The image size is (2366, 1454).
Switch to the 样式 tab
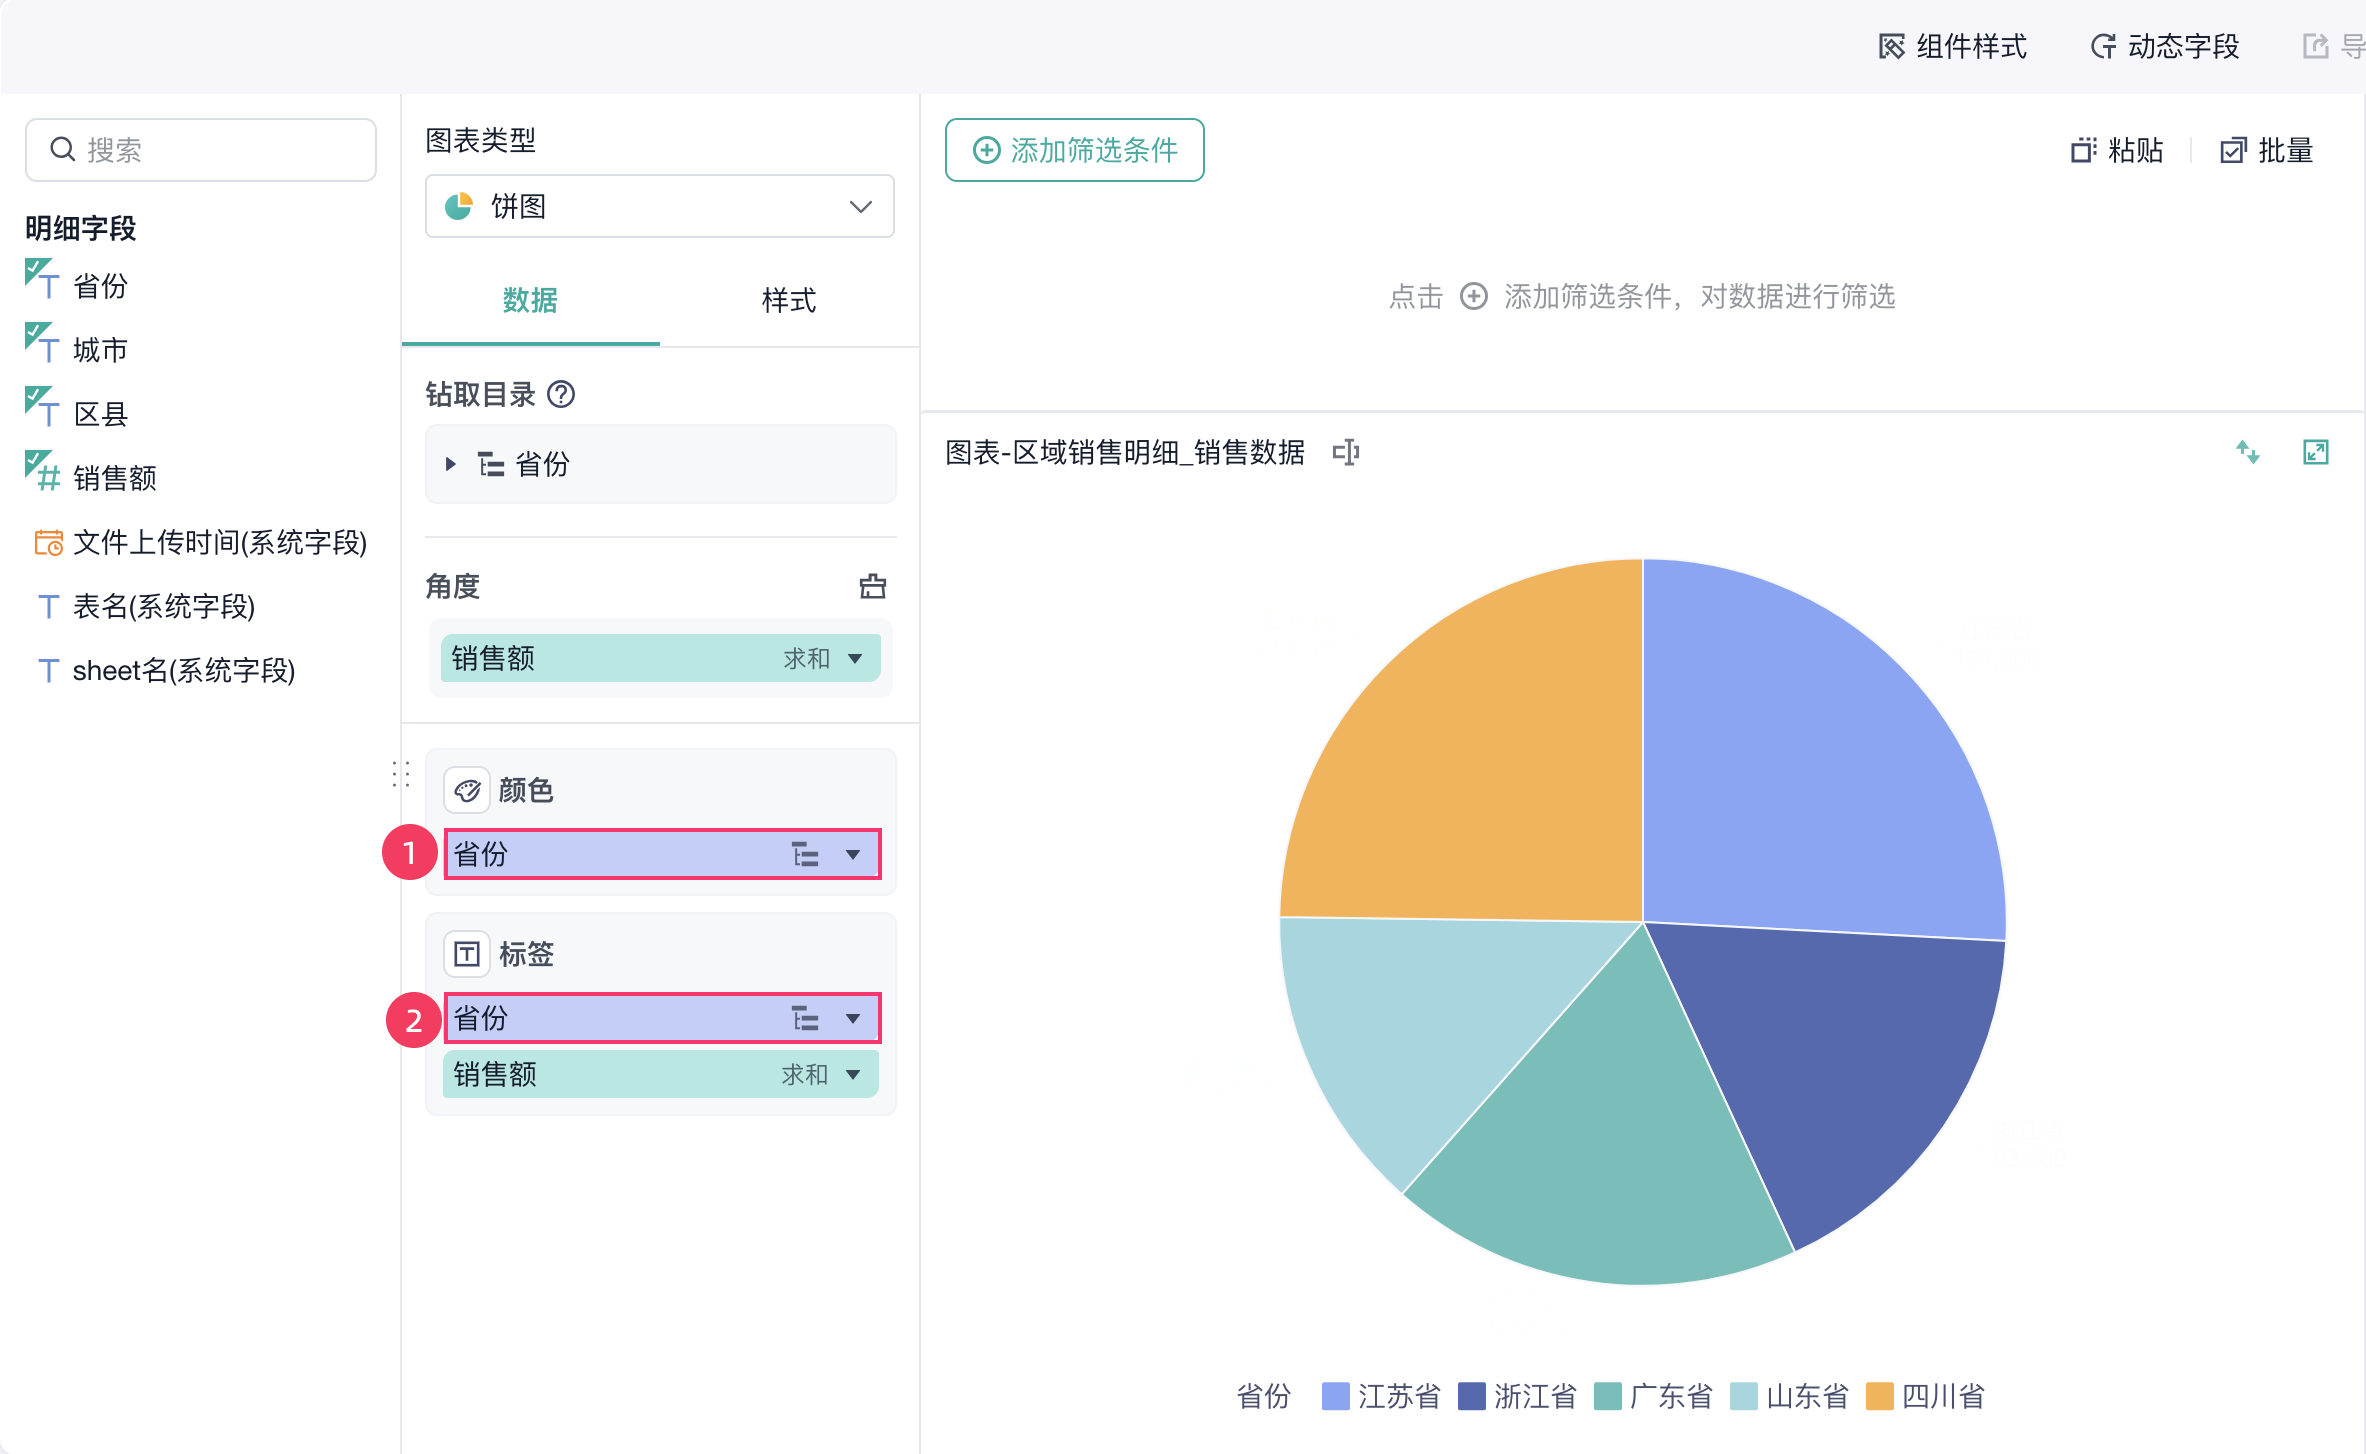(789, 300)
